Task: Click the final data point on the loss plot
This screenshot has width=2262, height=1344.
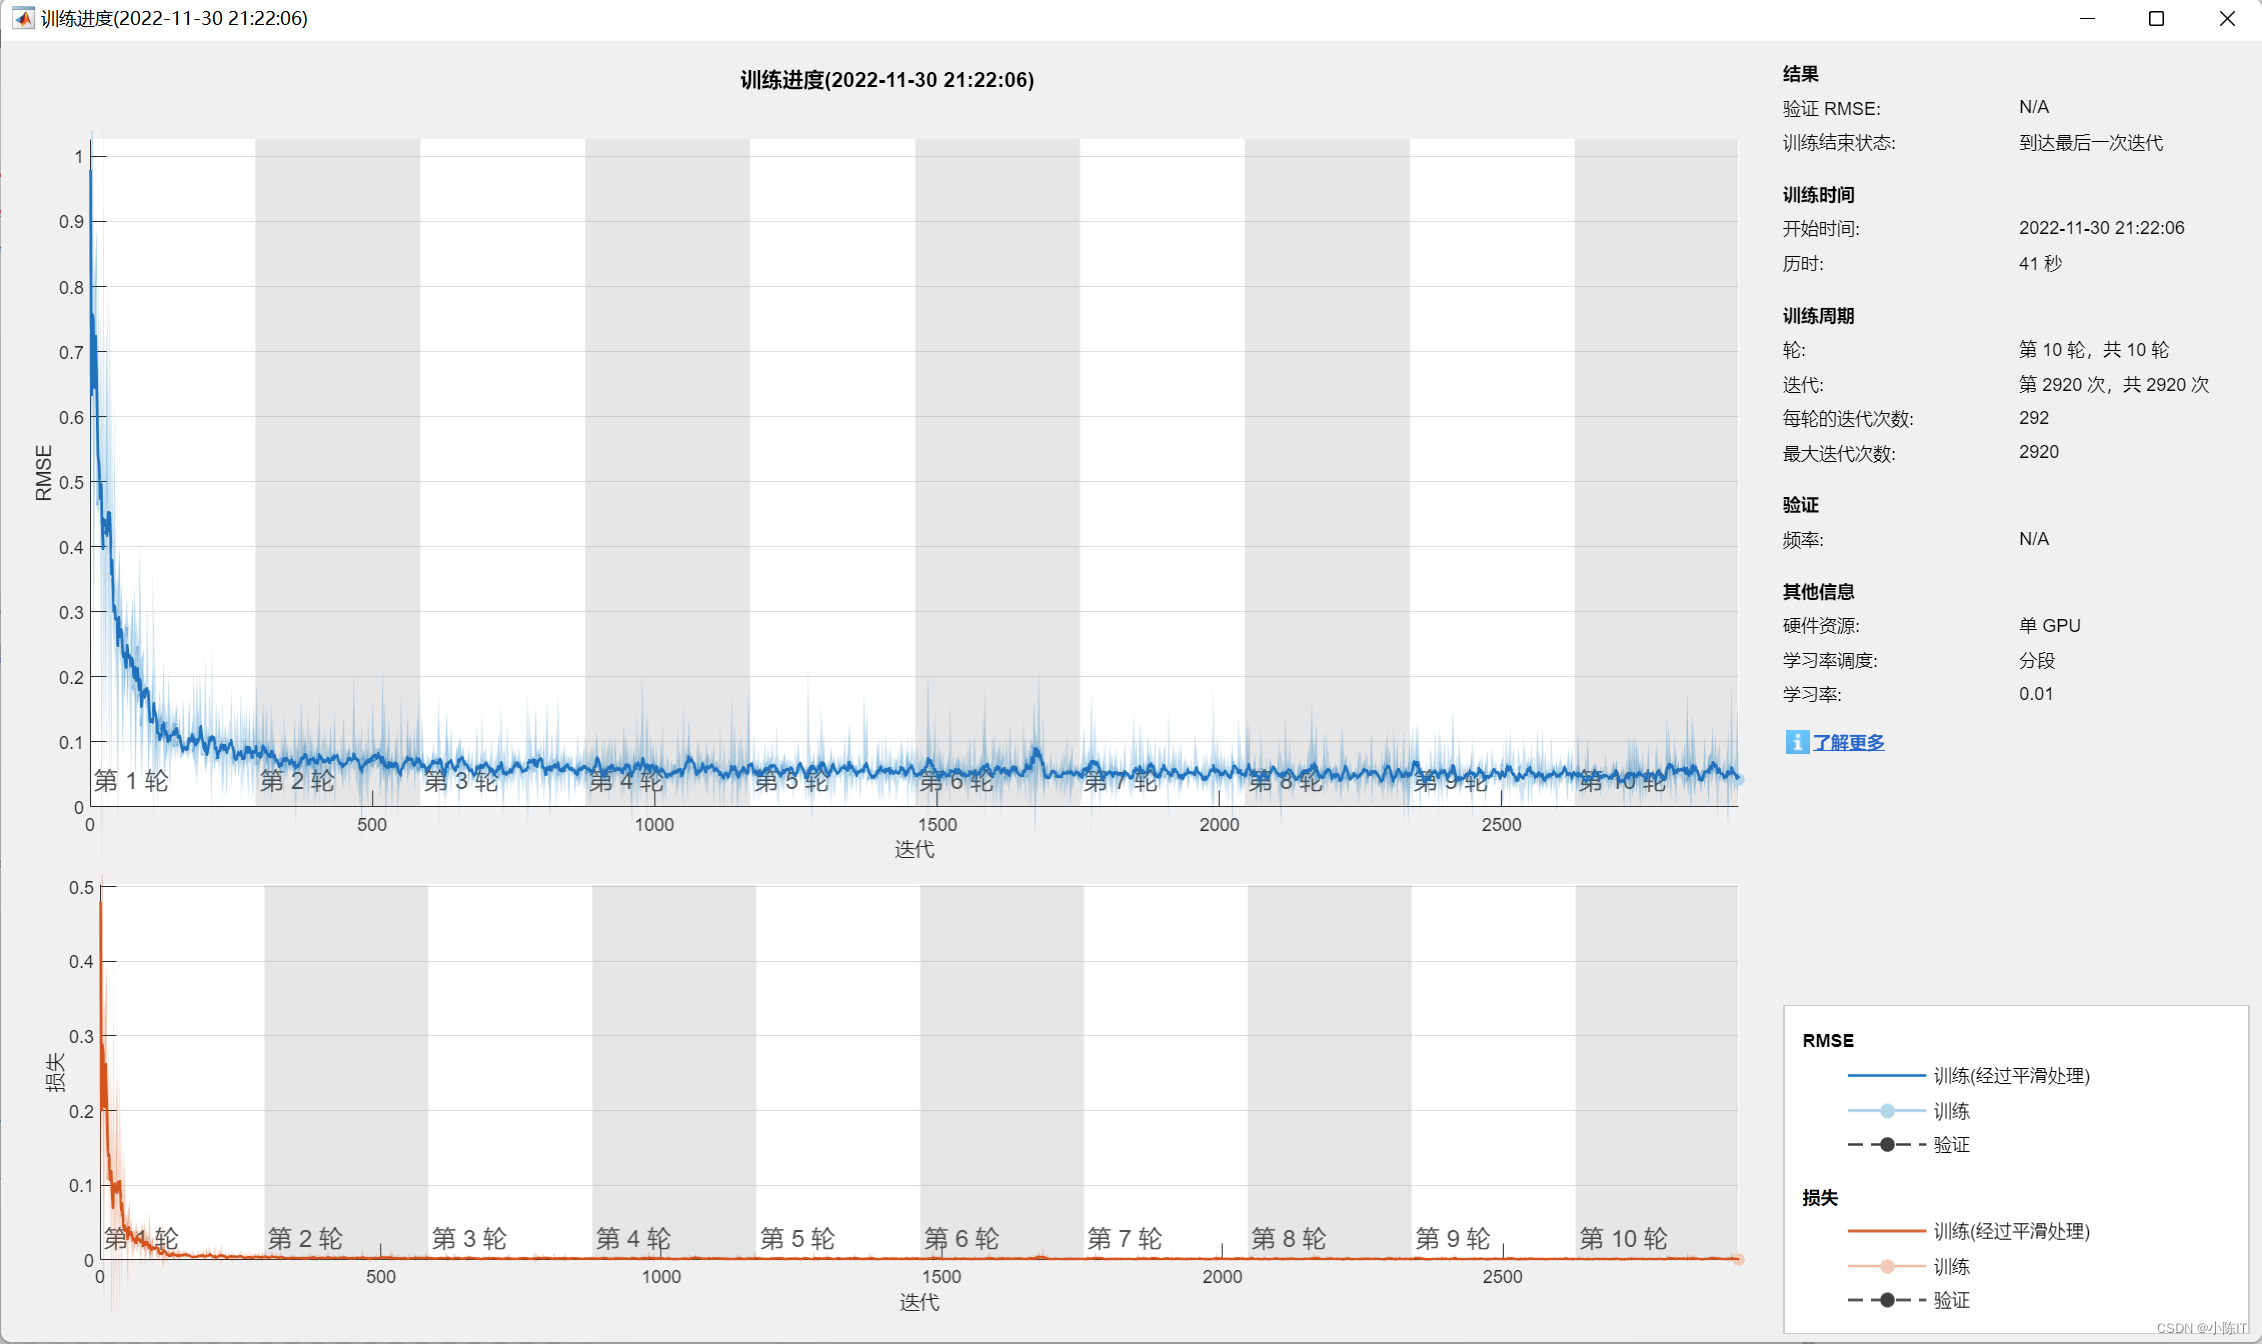Action: click(x=1738, y=1259)
